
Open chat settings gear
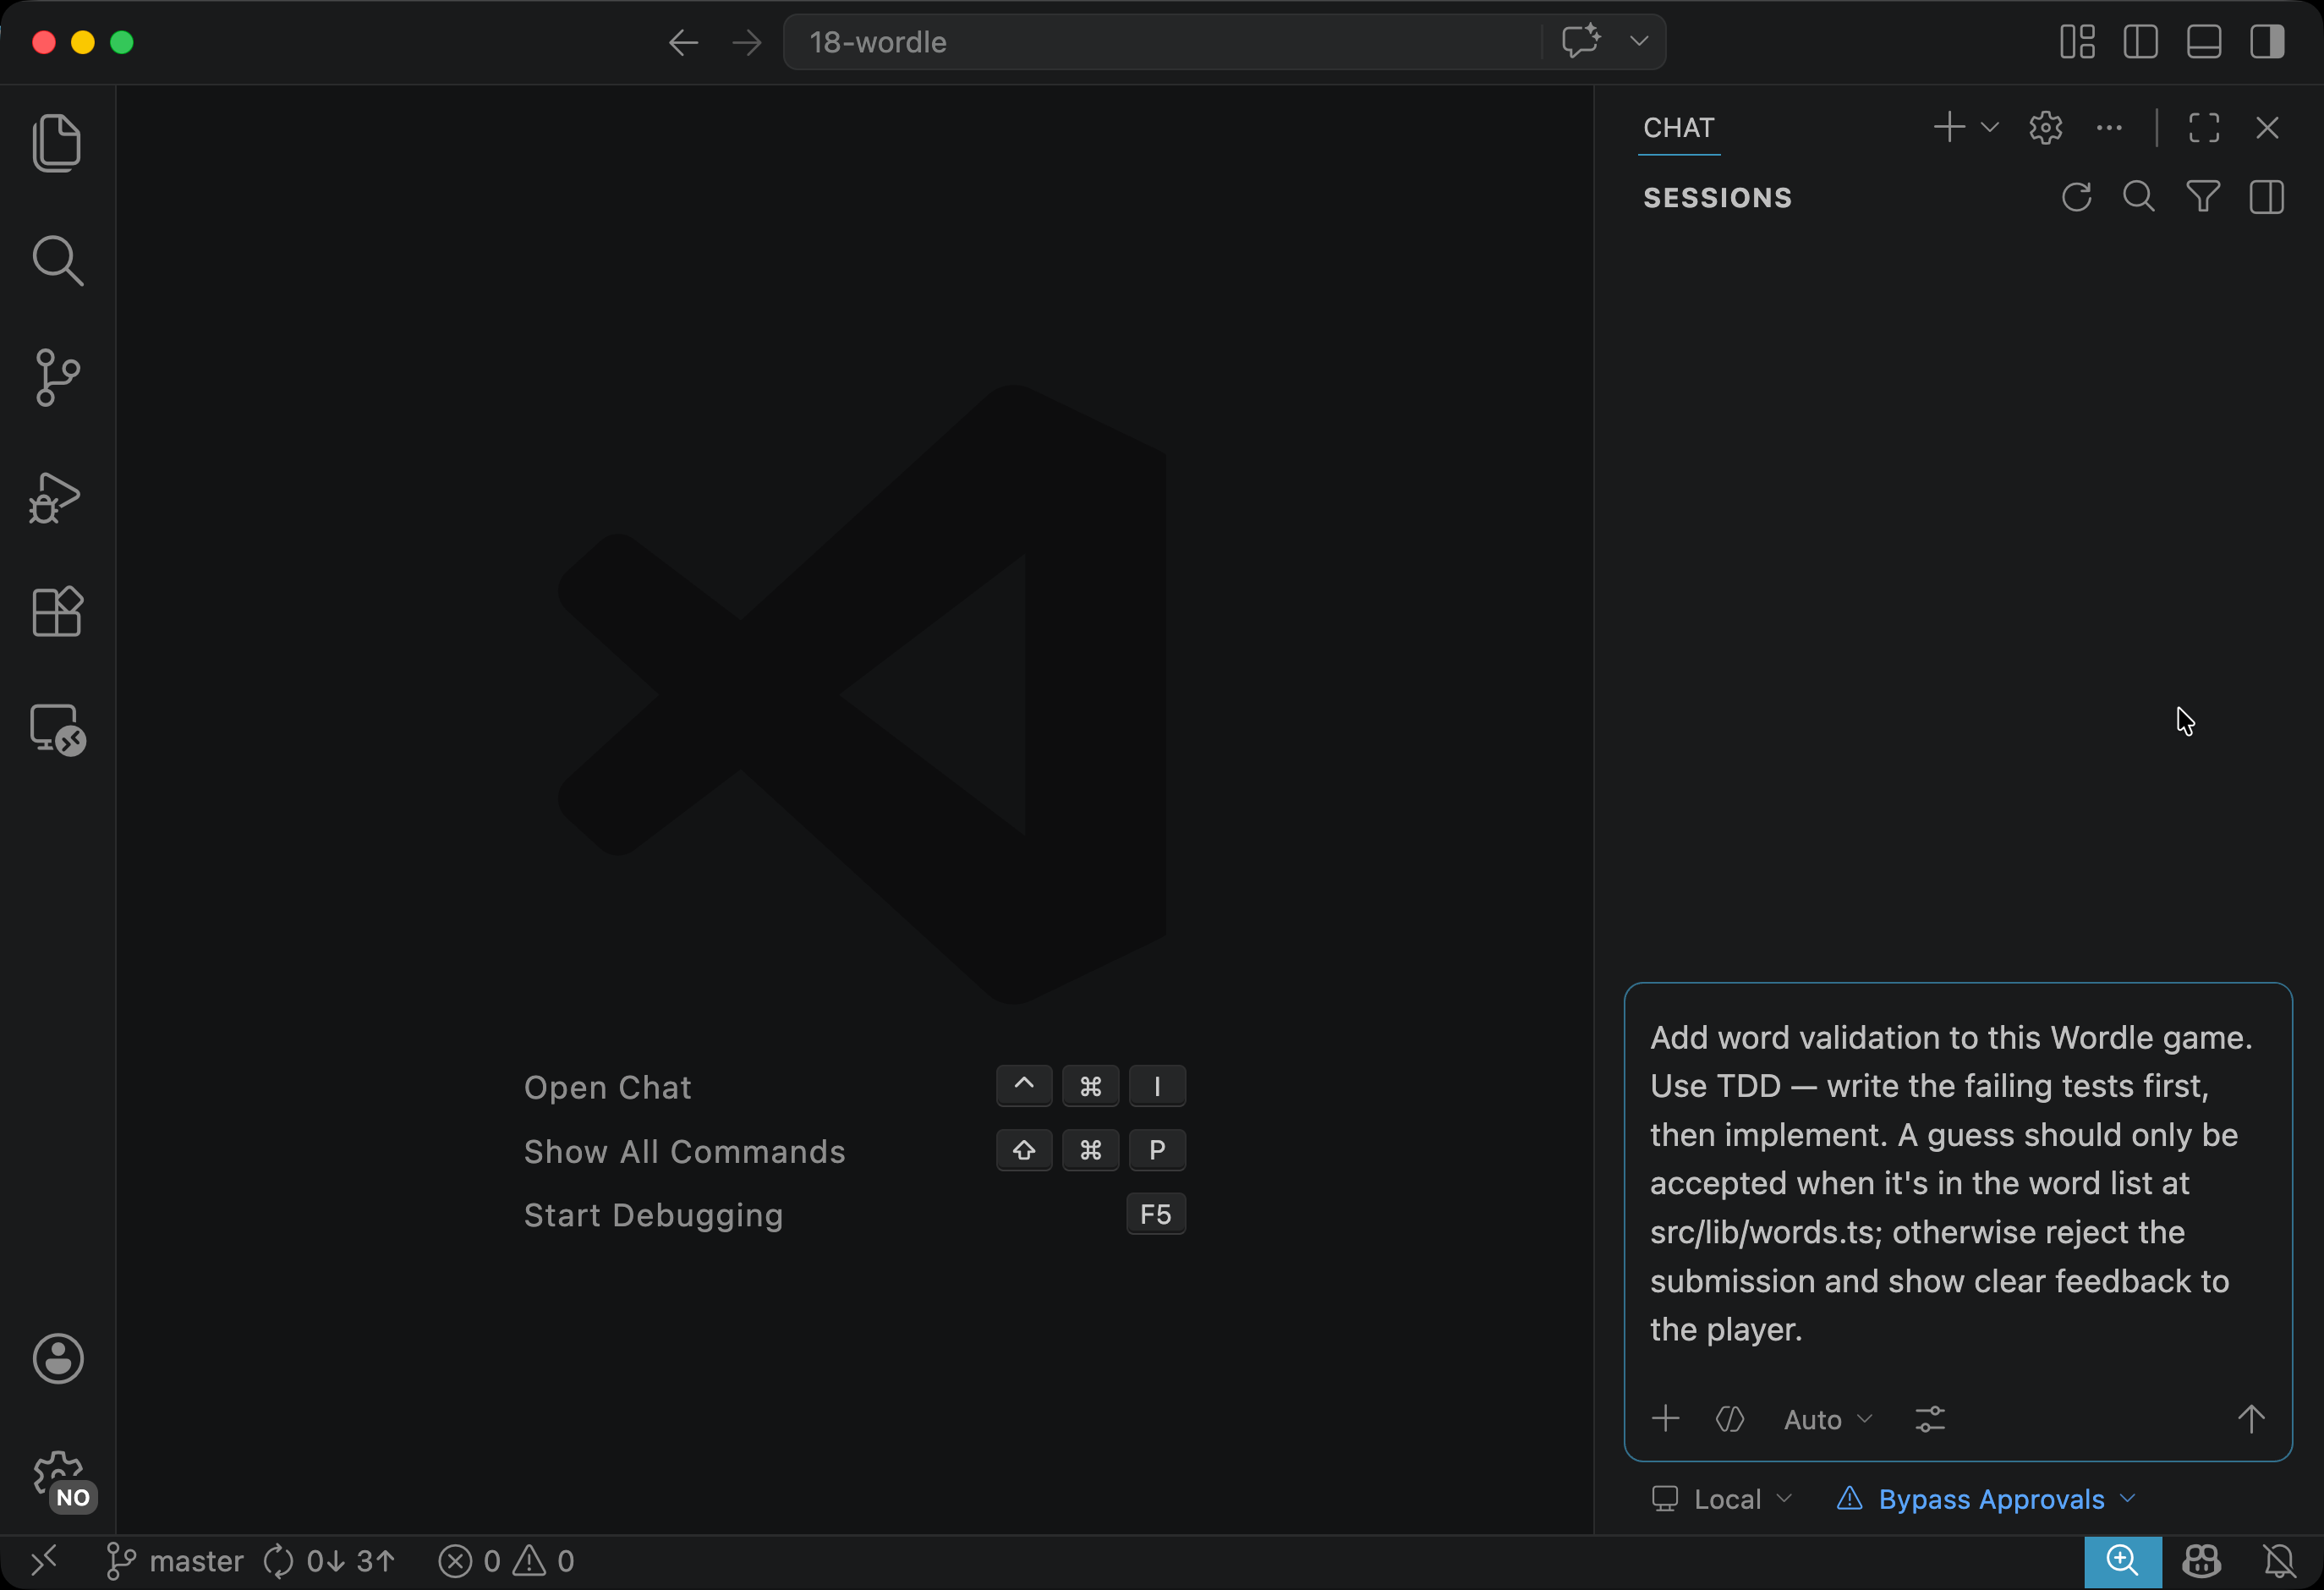pos(2045,127)
